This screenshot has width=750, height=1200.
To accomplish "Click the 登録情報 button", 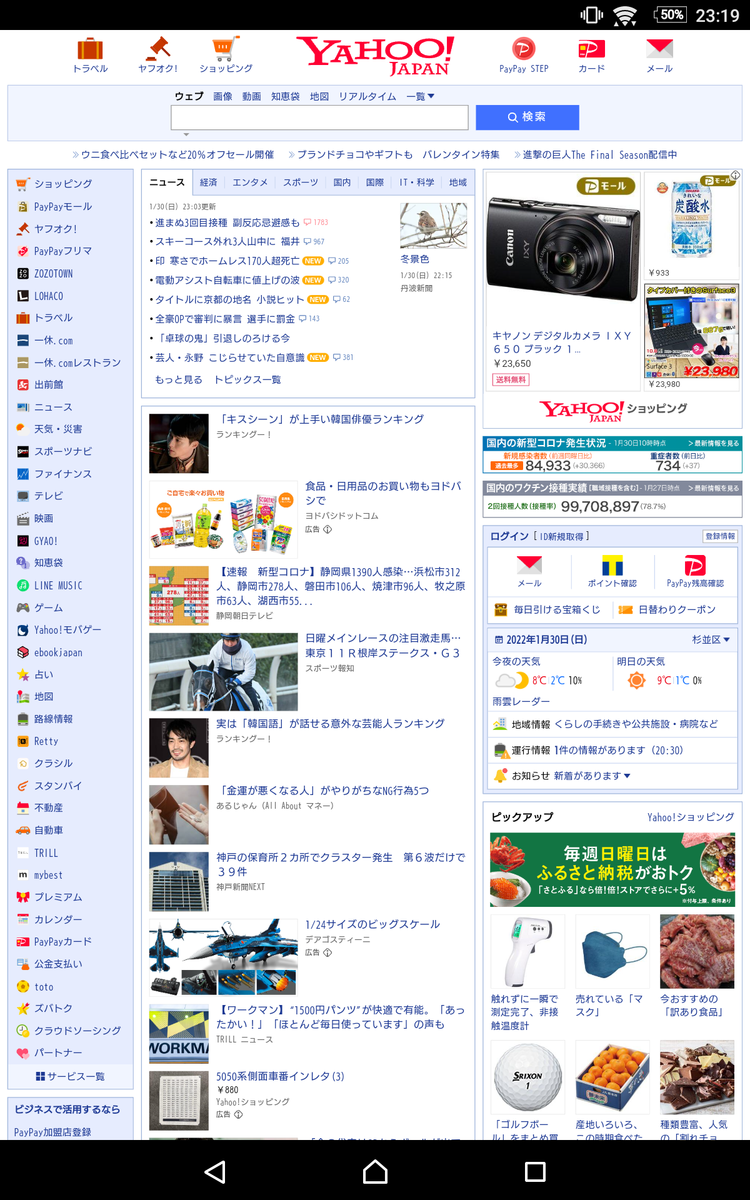I will click(720, 536).
